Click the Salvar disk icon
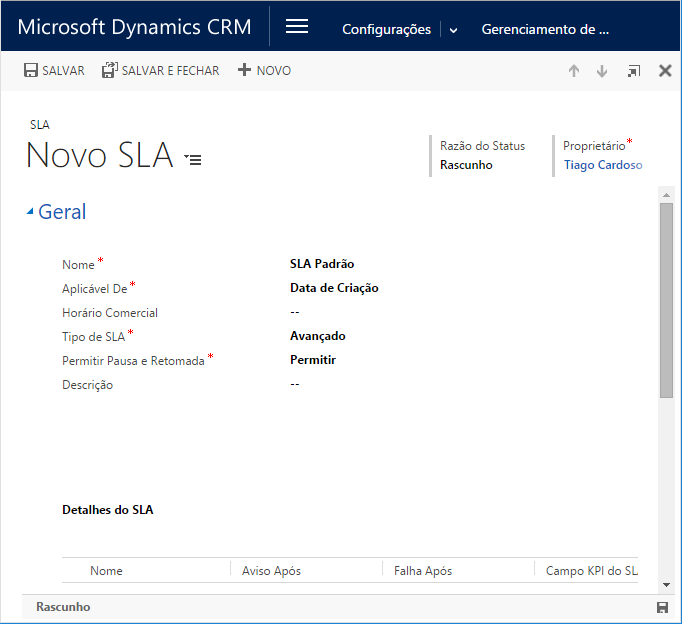The height and width of the screenshot is (624, 686). tap(31, 71)
